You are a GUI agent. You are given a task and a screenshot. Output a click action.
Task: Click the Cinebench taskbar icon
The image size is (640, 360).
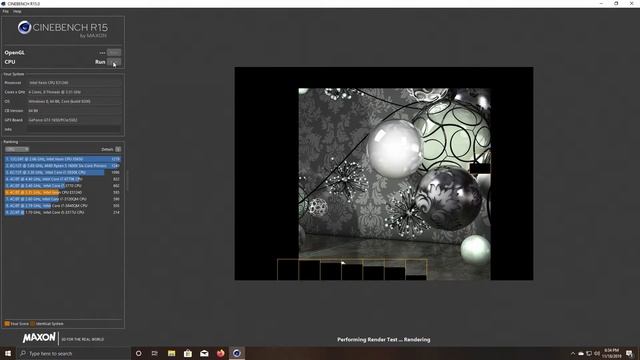click(x=237, y=353)
